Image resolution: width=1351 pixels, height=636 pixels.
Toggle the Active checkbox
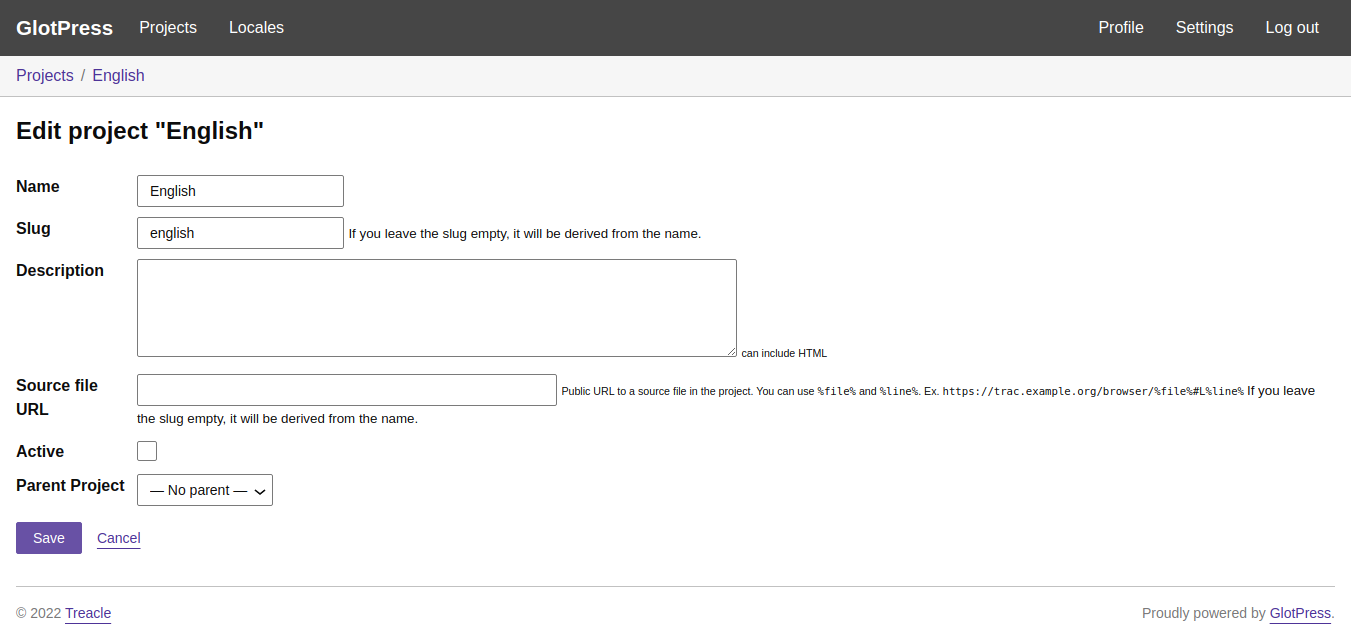147,451
